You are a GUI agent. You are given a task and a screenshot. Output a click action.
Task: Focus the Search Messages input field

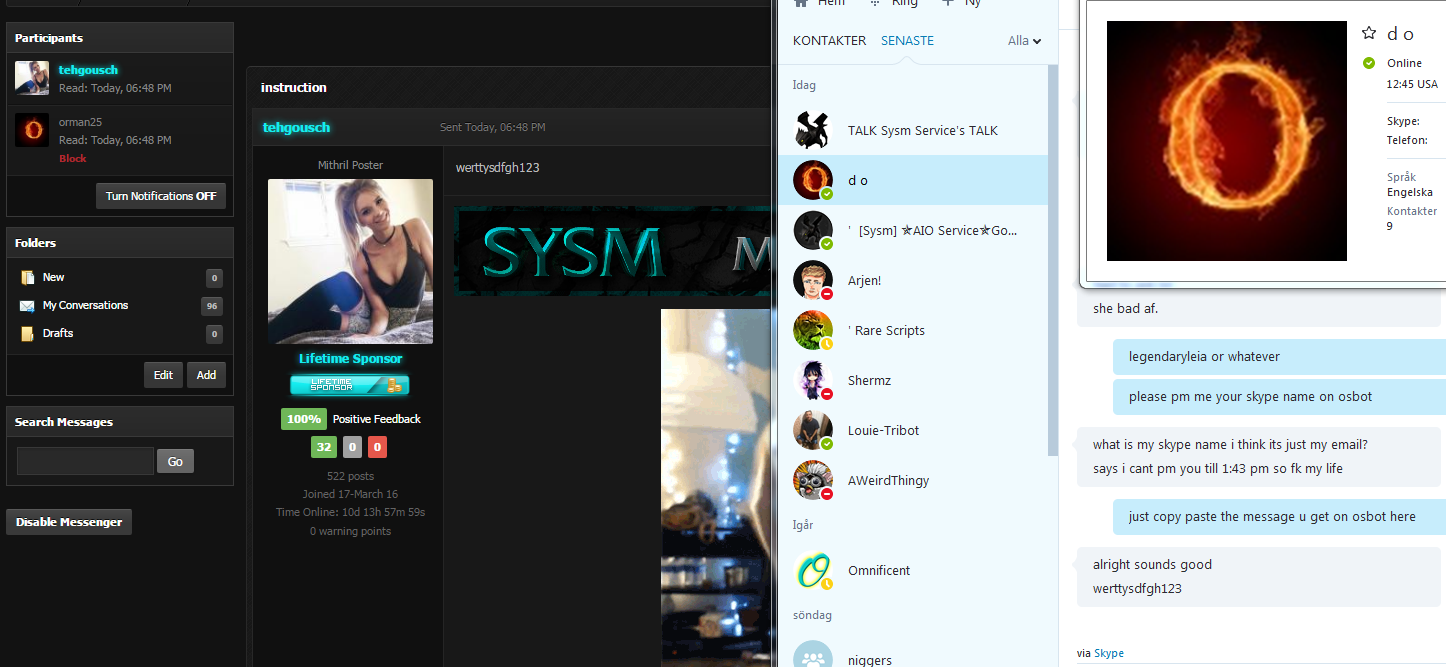pos(85,461)
